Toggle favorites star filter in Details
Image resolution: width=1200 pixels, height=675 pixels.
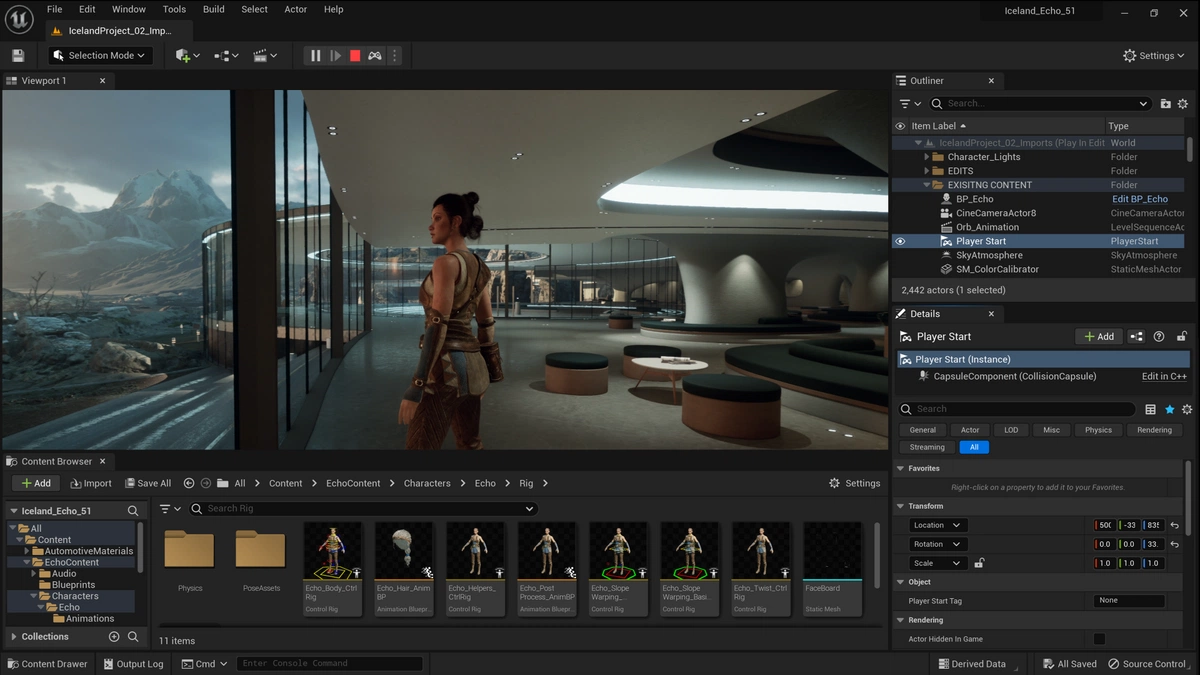(1170, 409)
